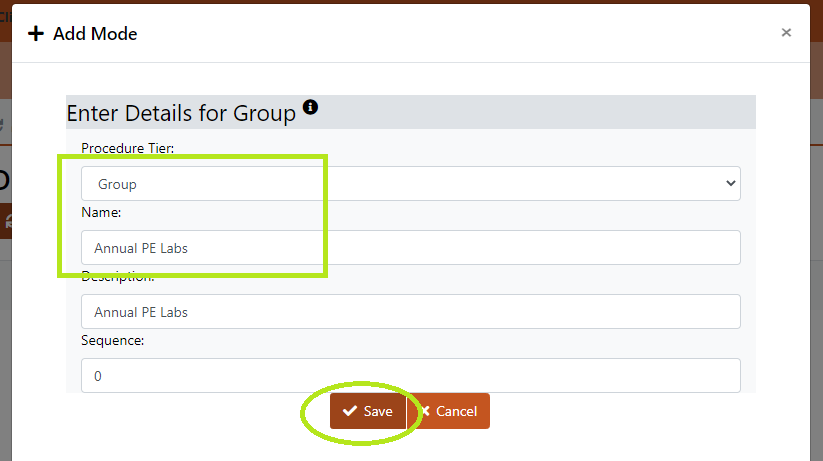Viewport: 823px width, 461px height.
Task: Save the new group
Action: pos(368,411)
